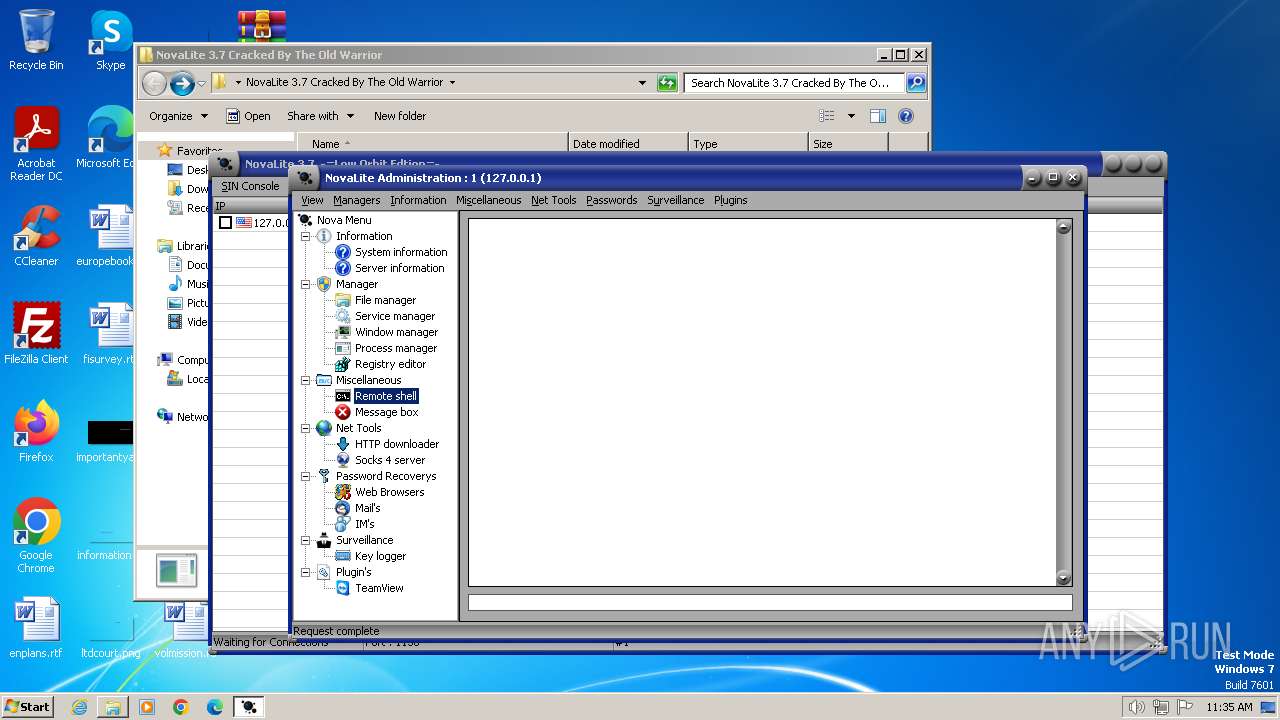Collapse the Net Tools tree node
The height and width of the screenshot is (720, 1280).
point(306,428)
